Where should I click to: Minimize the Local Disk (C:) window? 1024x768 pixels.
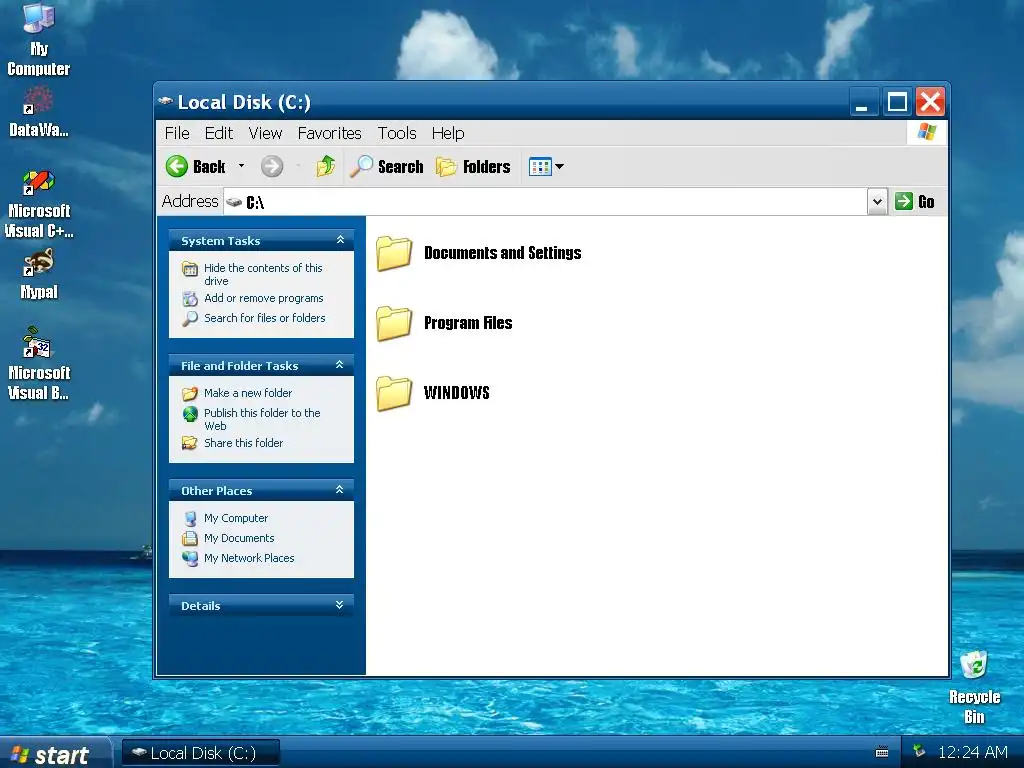click(x=862, y=102)
